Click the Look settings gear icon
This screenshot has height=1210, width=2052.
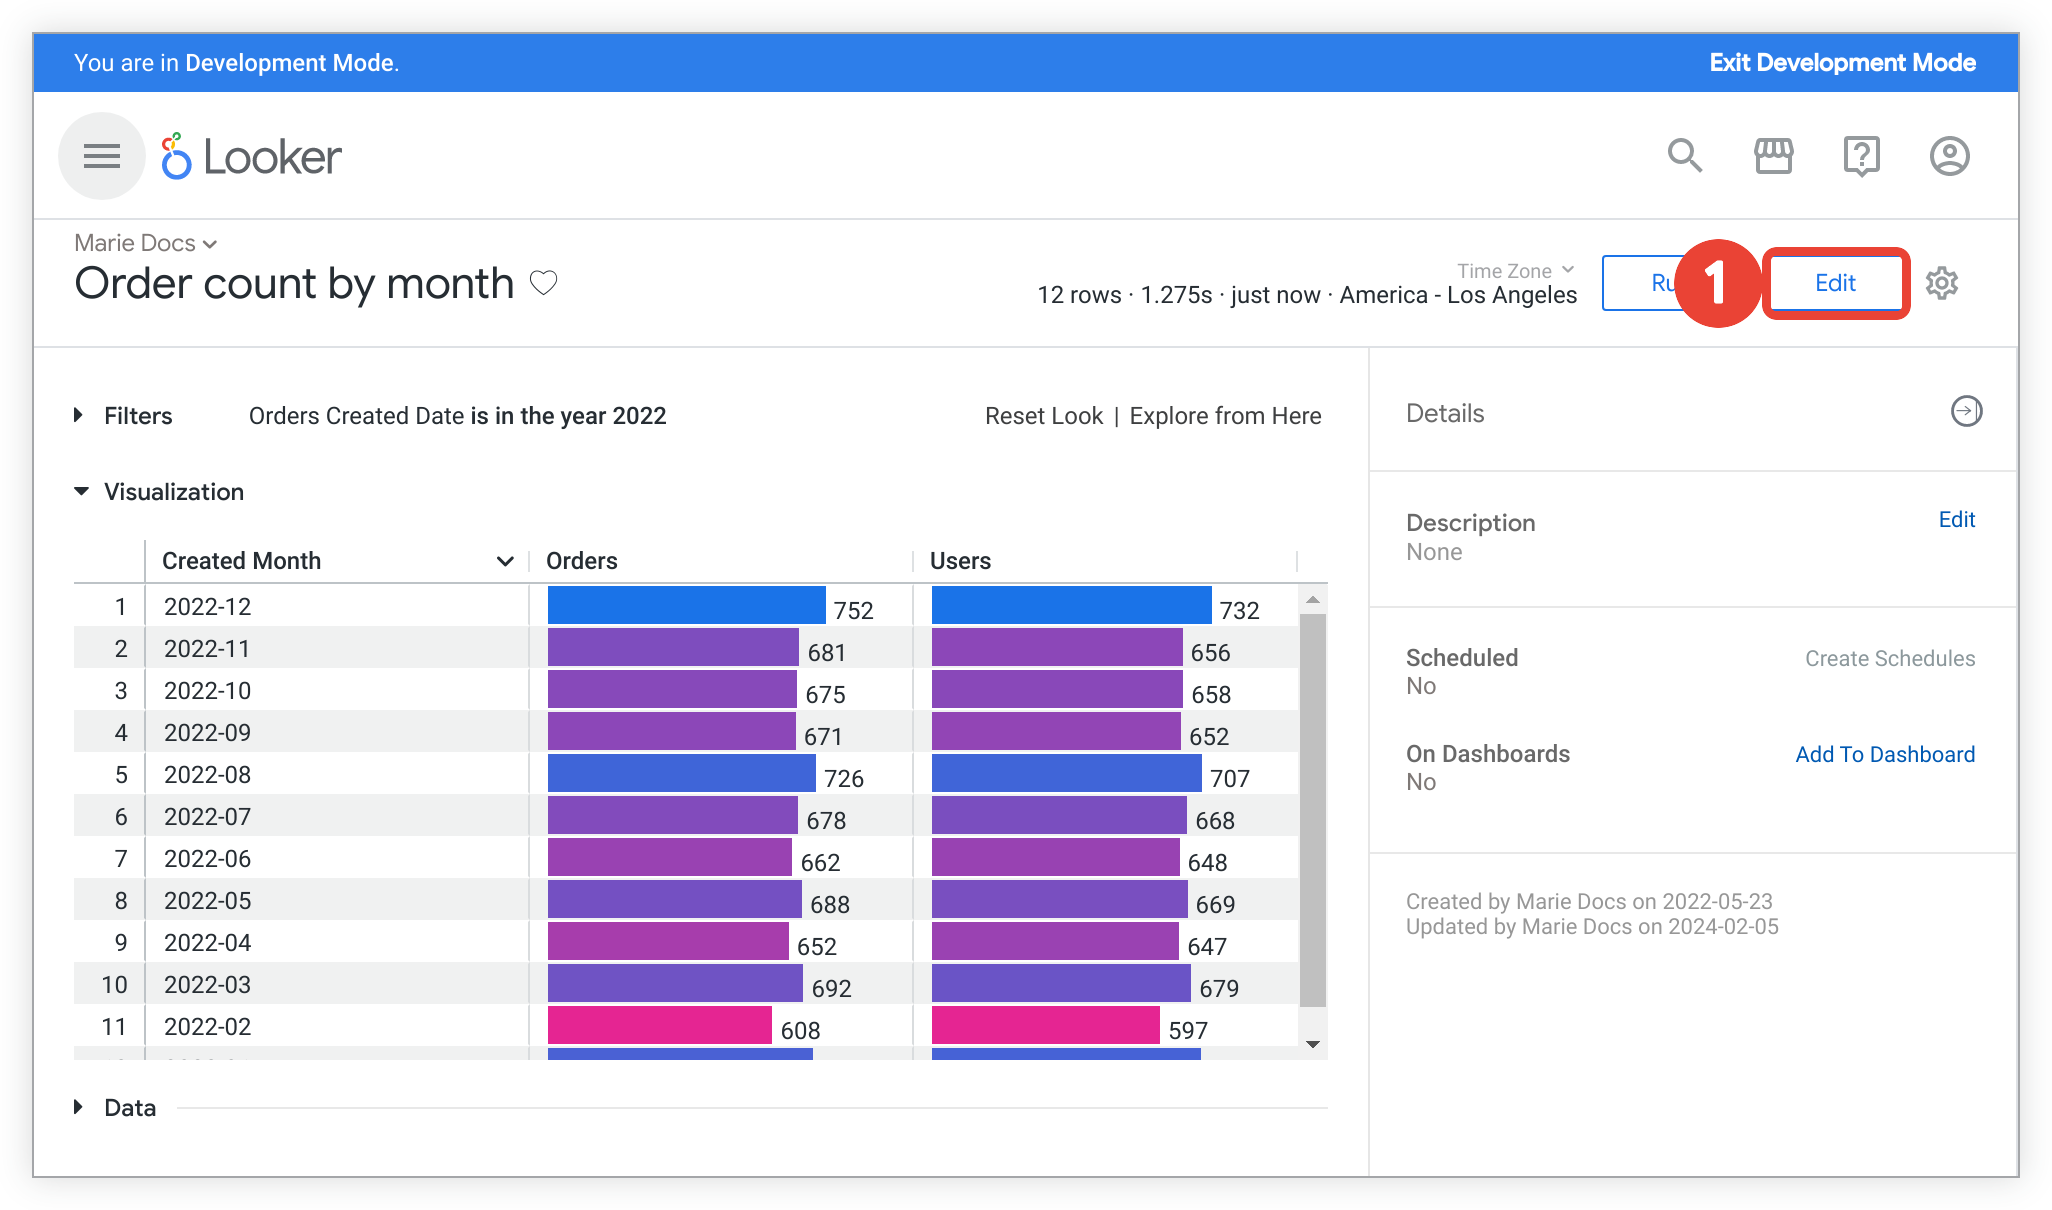1945,282
